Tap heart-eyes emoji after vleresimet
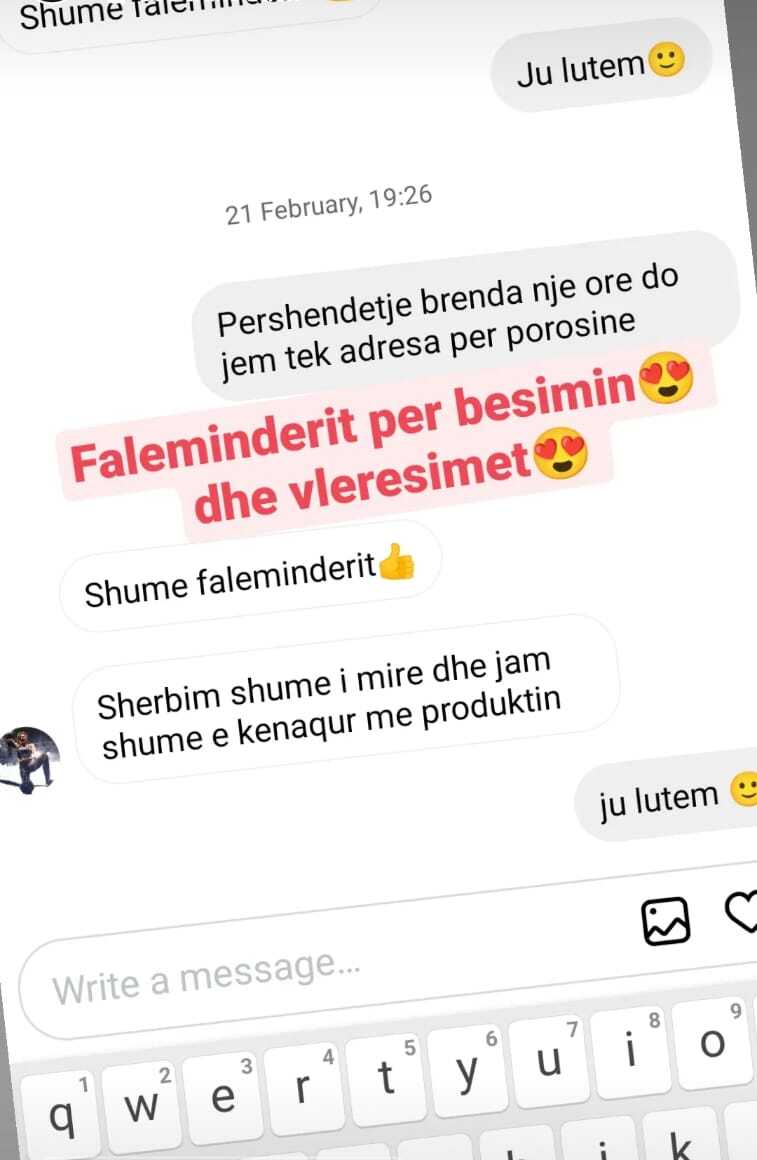The image size is (757, 1160). point(560,456)
